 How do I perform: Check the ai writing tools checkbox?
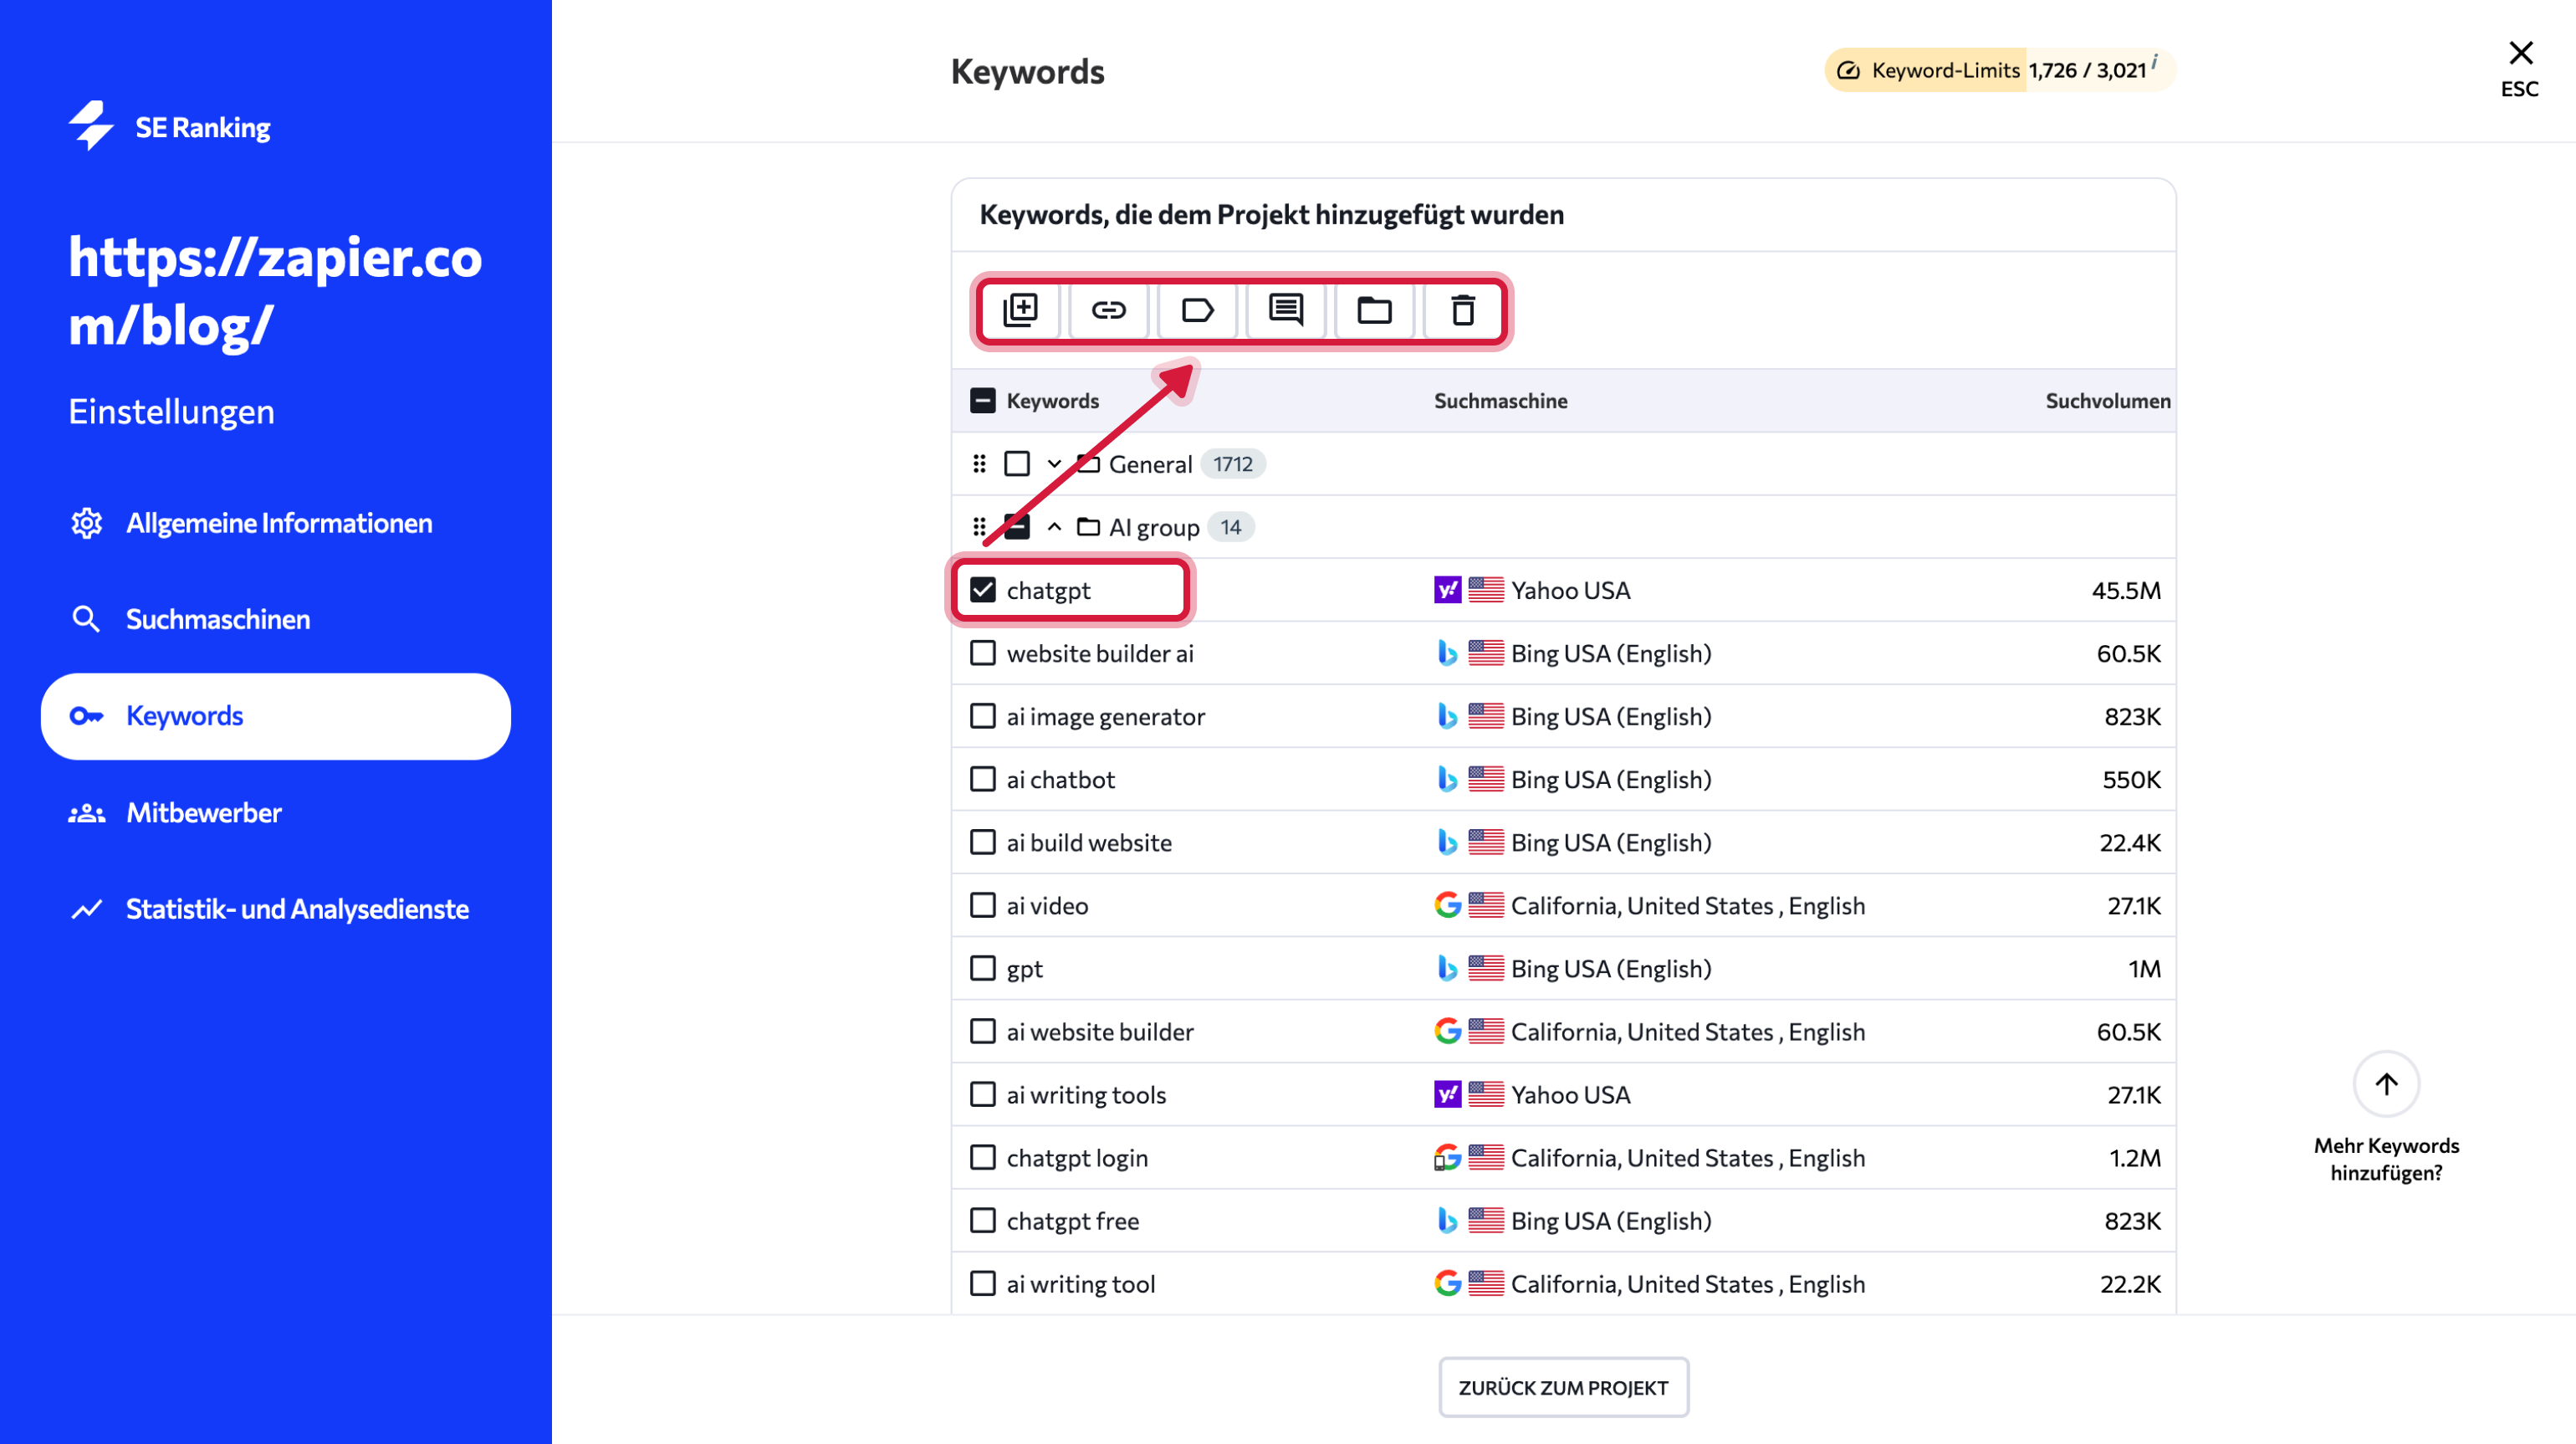983,1094
